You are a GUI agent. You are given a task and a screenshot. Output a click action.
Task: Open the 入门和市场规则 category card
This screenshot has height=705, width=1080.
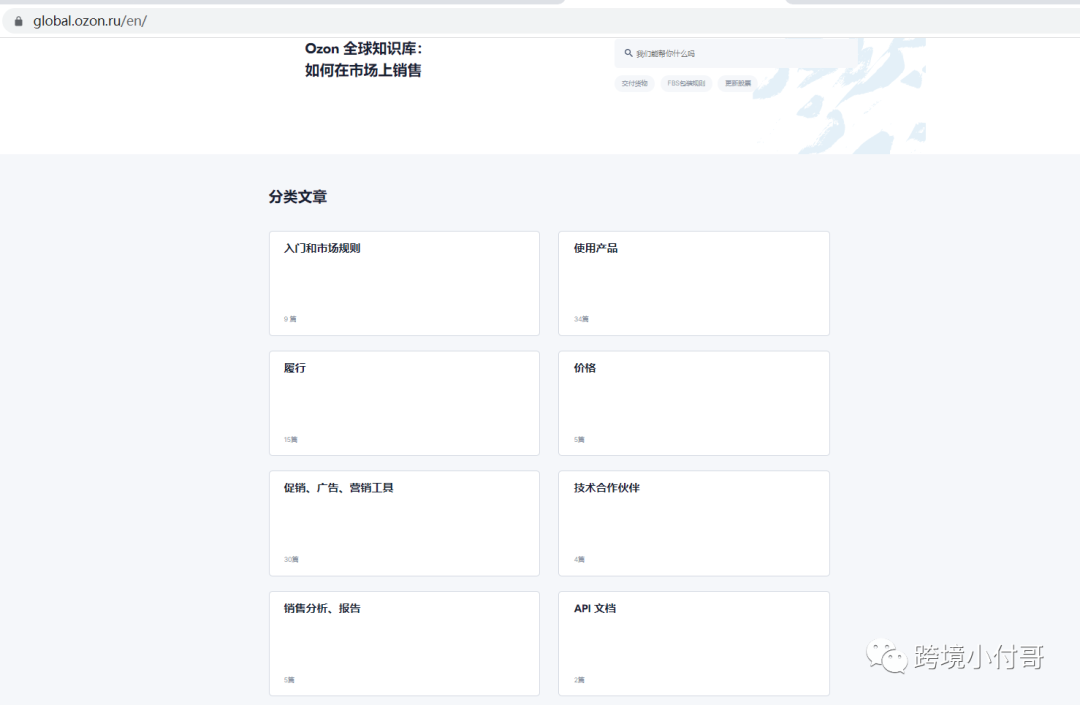click(404, 284)
